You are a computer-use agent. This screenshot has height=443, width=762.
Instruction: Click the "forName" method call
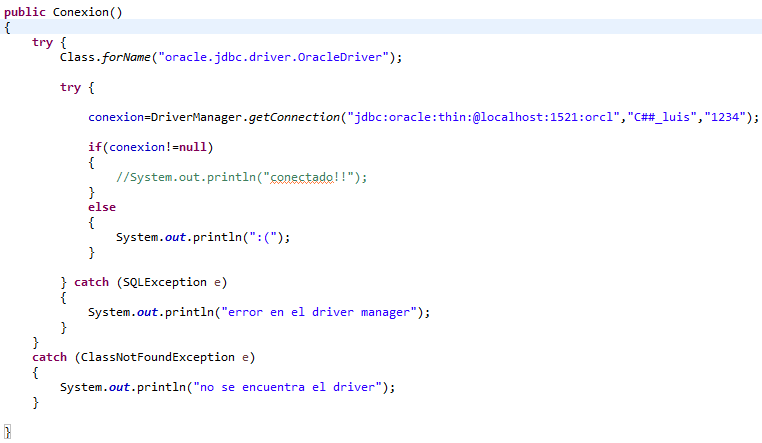(126, 57)
